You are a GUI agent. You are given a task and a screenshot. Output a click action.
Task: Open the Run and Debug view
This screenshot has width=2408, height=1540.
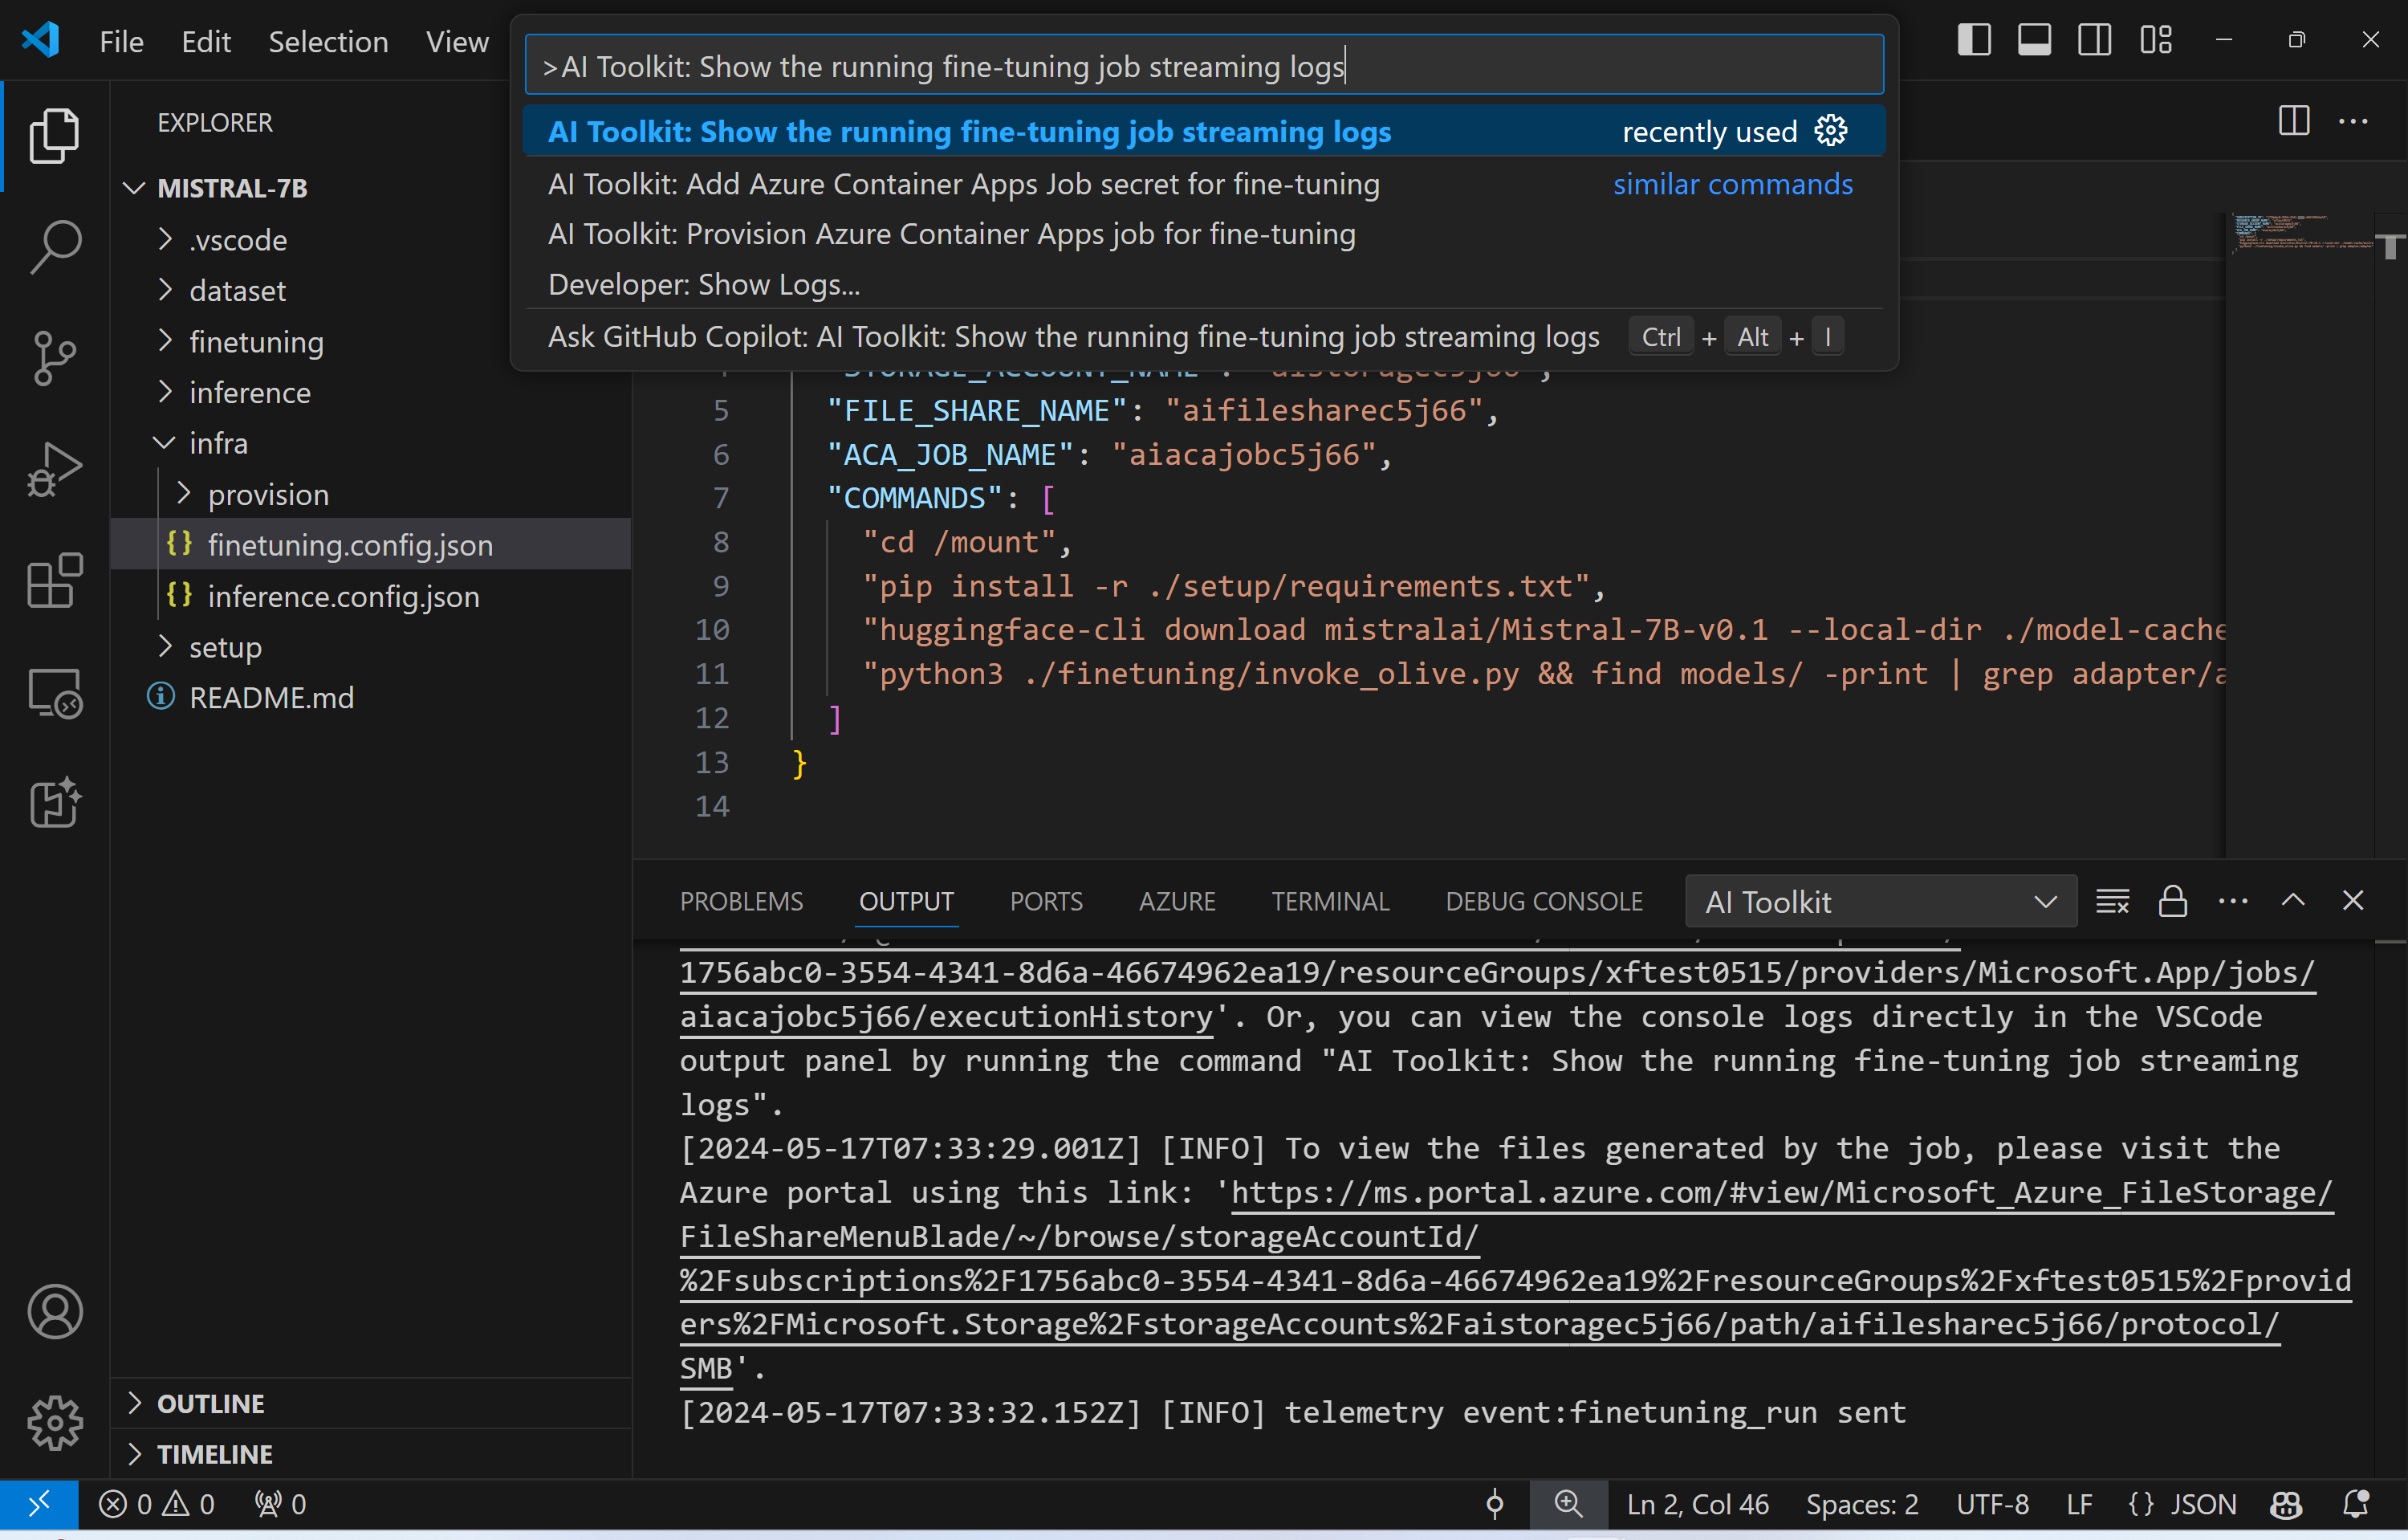[54, 470]
